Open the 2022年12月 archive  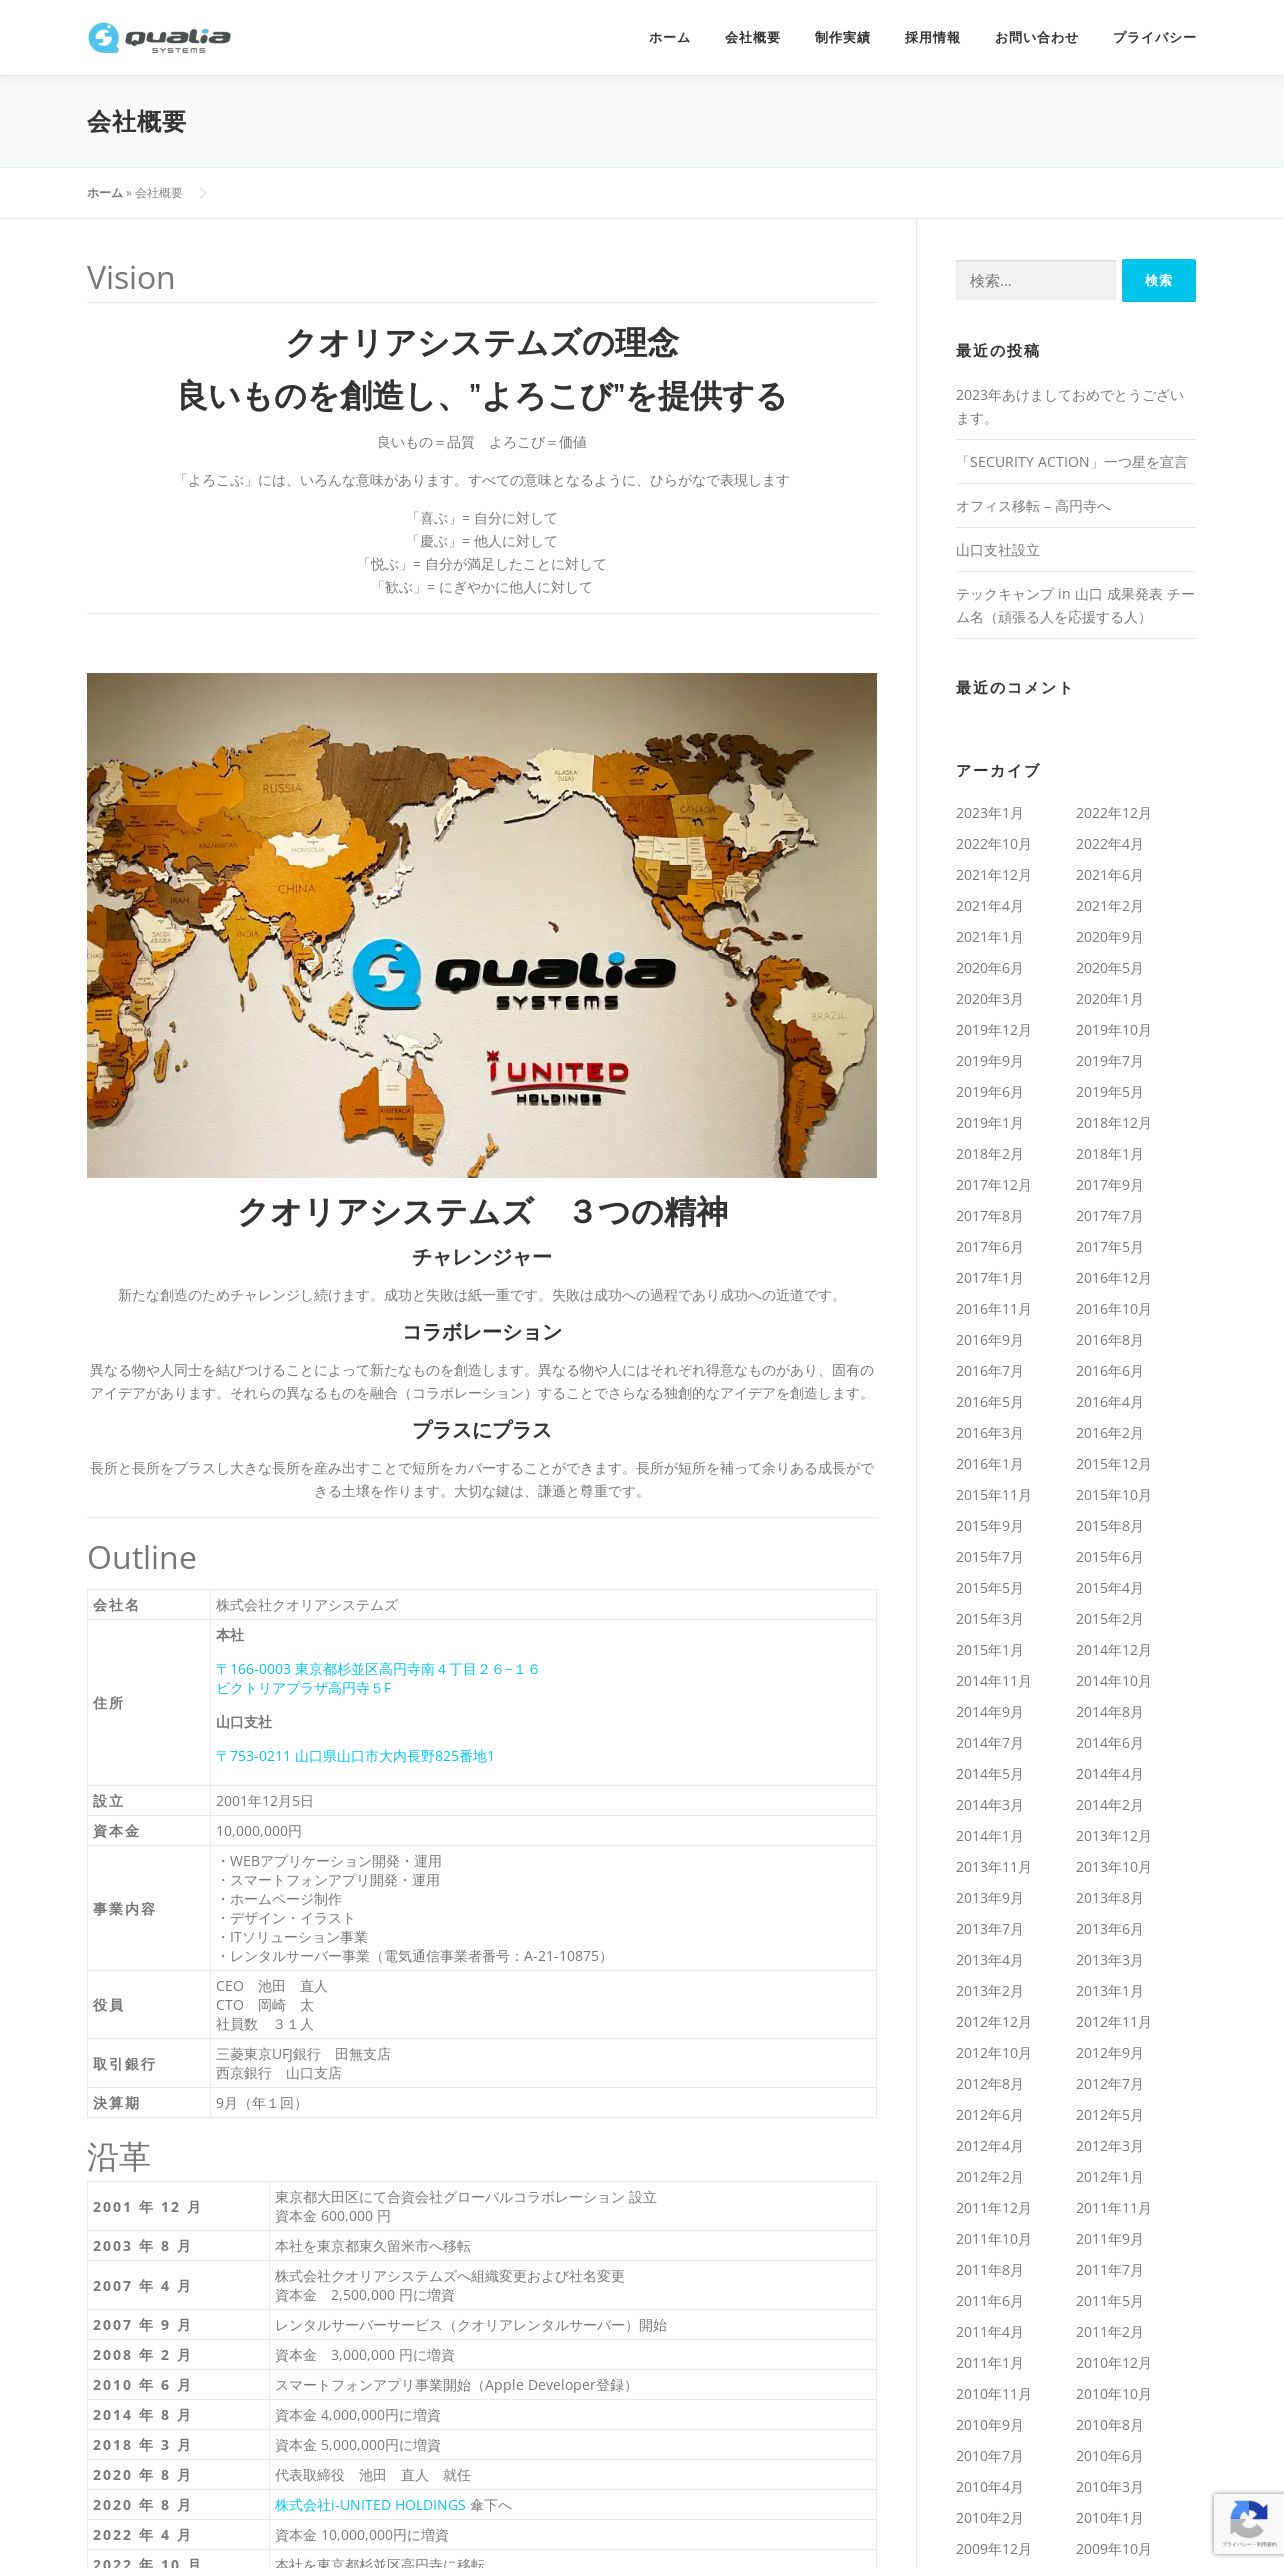pyautogui.click(x=1113, y=813)
